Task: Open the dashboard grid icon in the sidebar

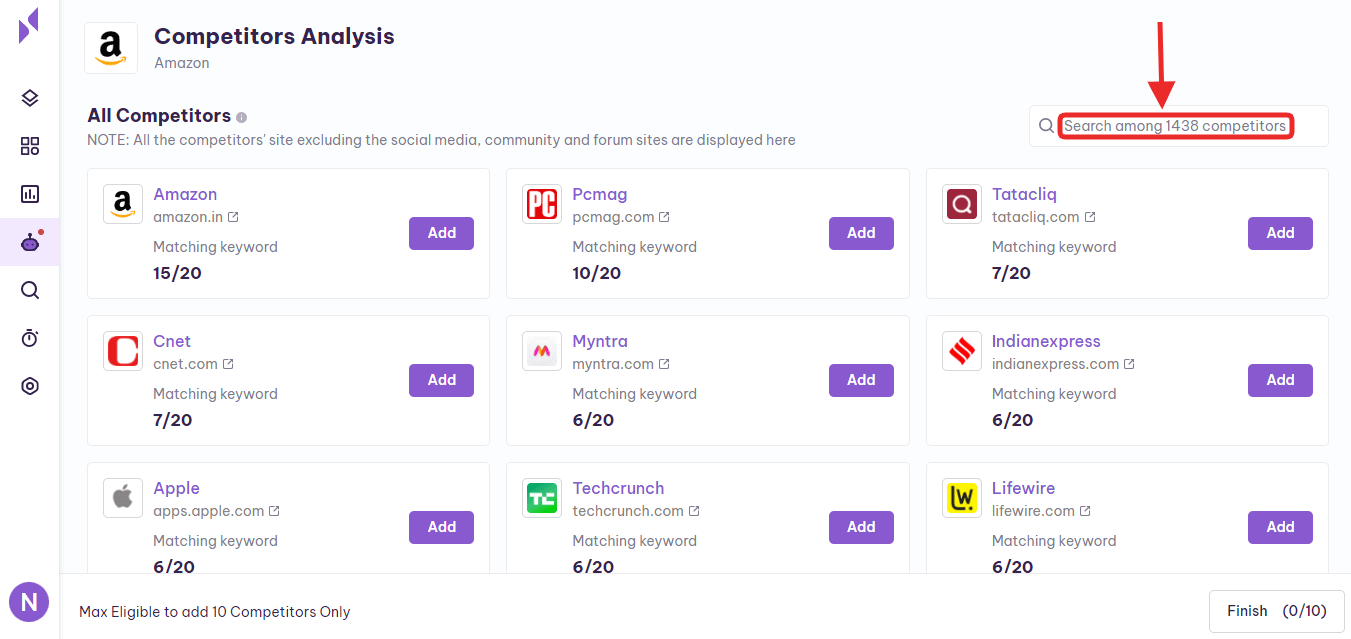Action: click(x=30, y=147)
